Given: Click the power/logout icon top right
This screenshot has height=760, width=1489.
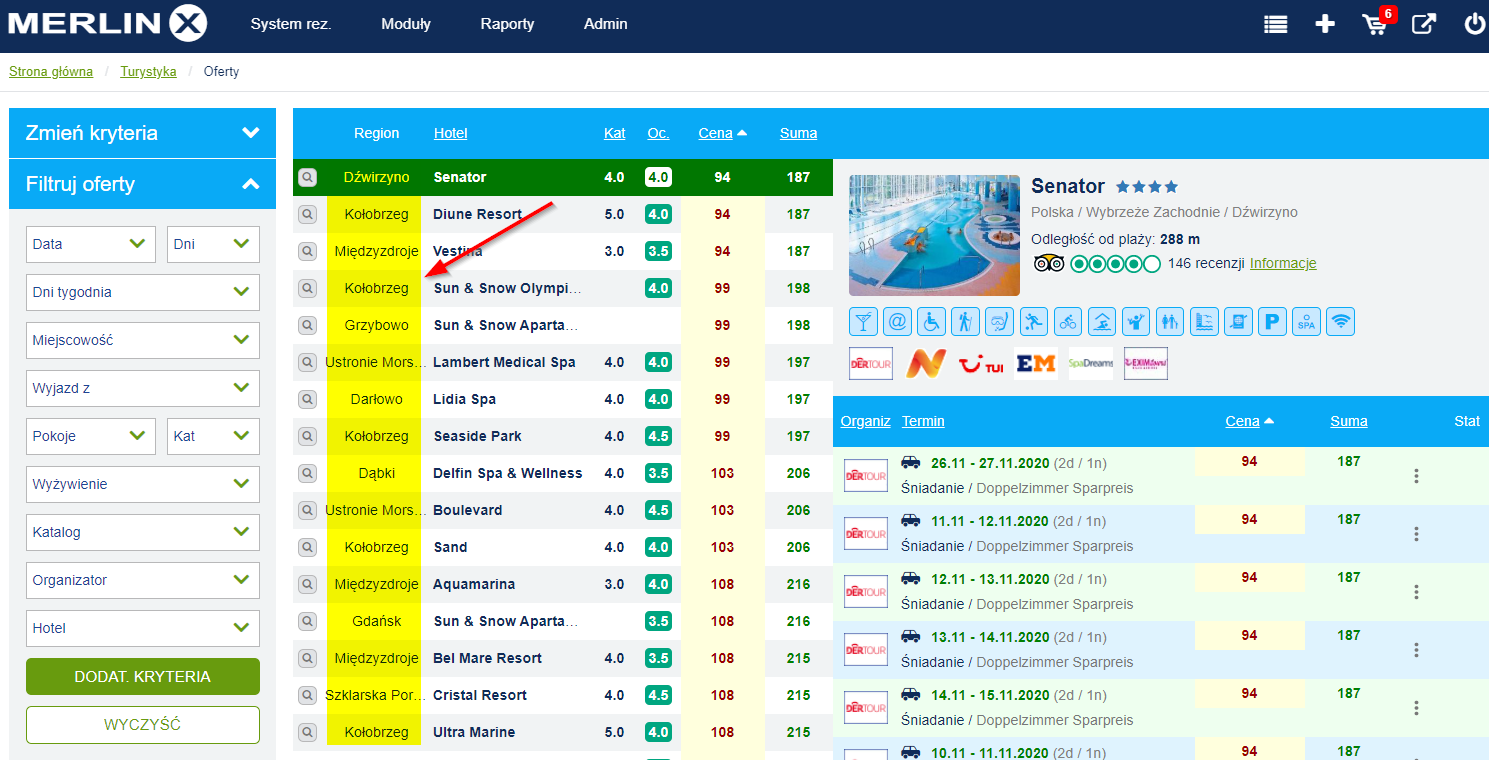Looking at the screenshot, I should pyautogui.click(x=1475, y=23).
